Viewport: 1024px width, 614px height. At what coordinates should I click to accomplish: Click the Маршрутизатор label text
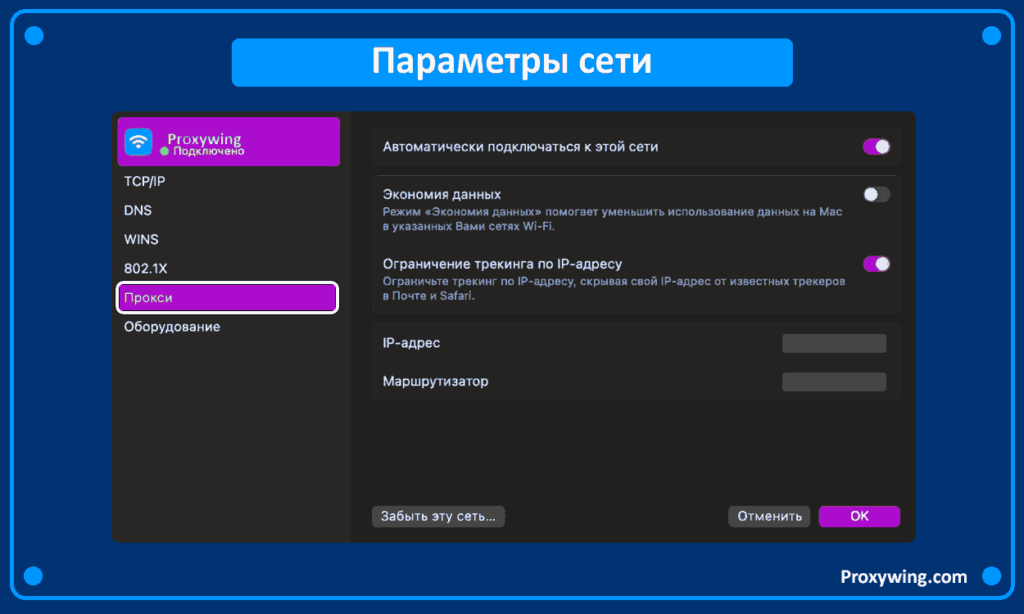436,381
